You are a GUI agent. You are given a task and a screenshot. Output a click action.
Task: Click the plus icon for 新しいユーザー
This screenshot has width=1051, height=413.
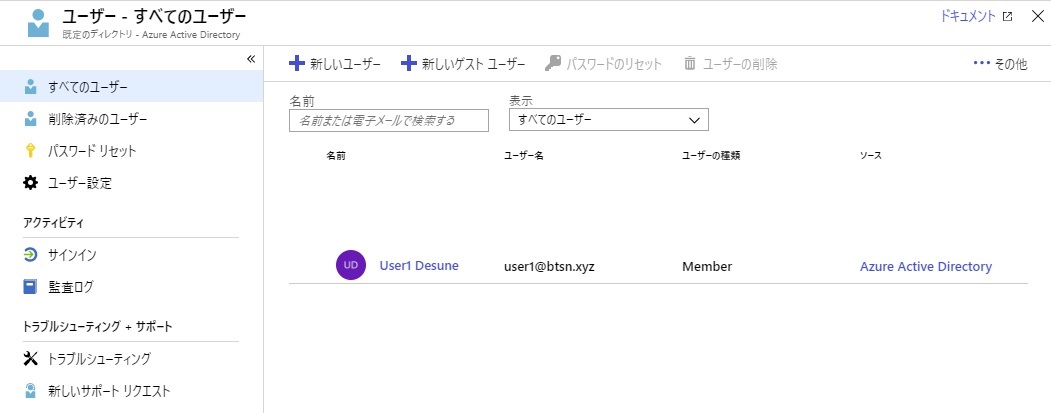coord(297,64)
